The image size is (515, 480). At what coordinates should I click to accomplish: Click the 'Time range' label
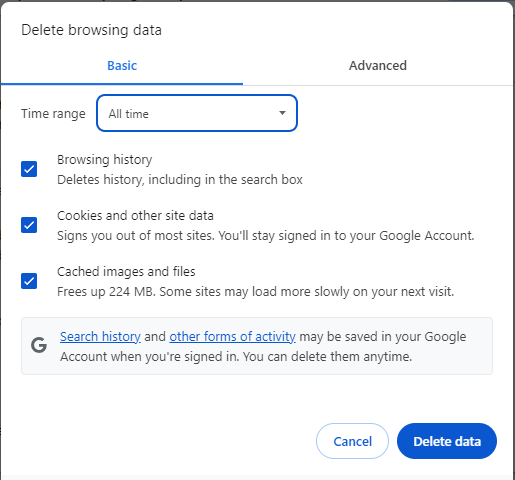pyautogui.click(x=53, y=114)
